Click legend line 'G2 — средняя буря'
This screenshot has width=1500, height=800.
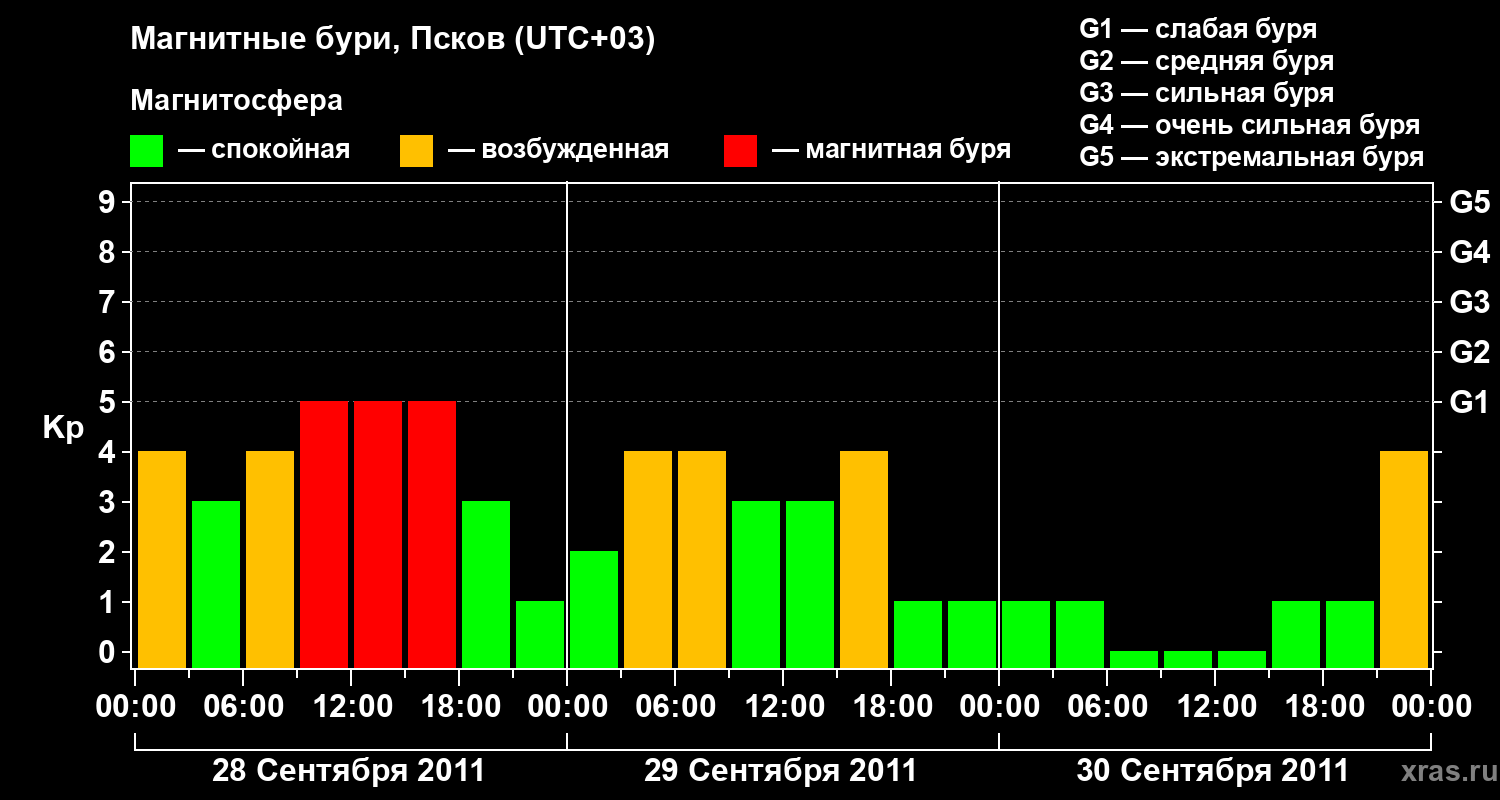click(x=1207, y=60)
